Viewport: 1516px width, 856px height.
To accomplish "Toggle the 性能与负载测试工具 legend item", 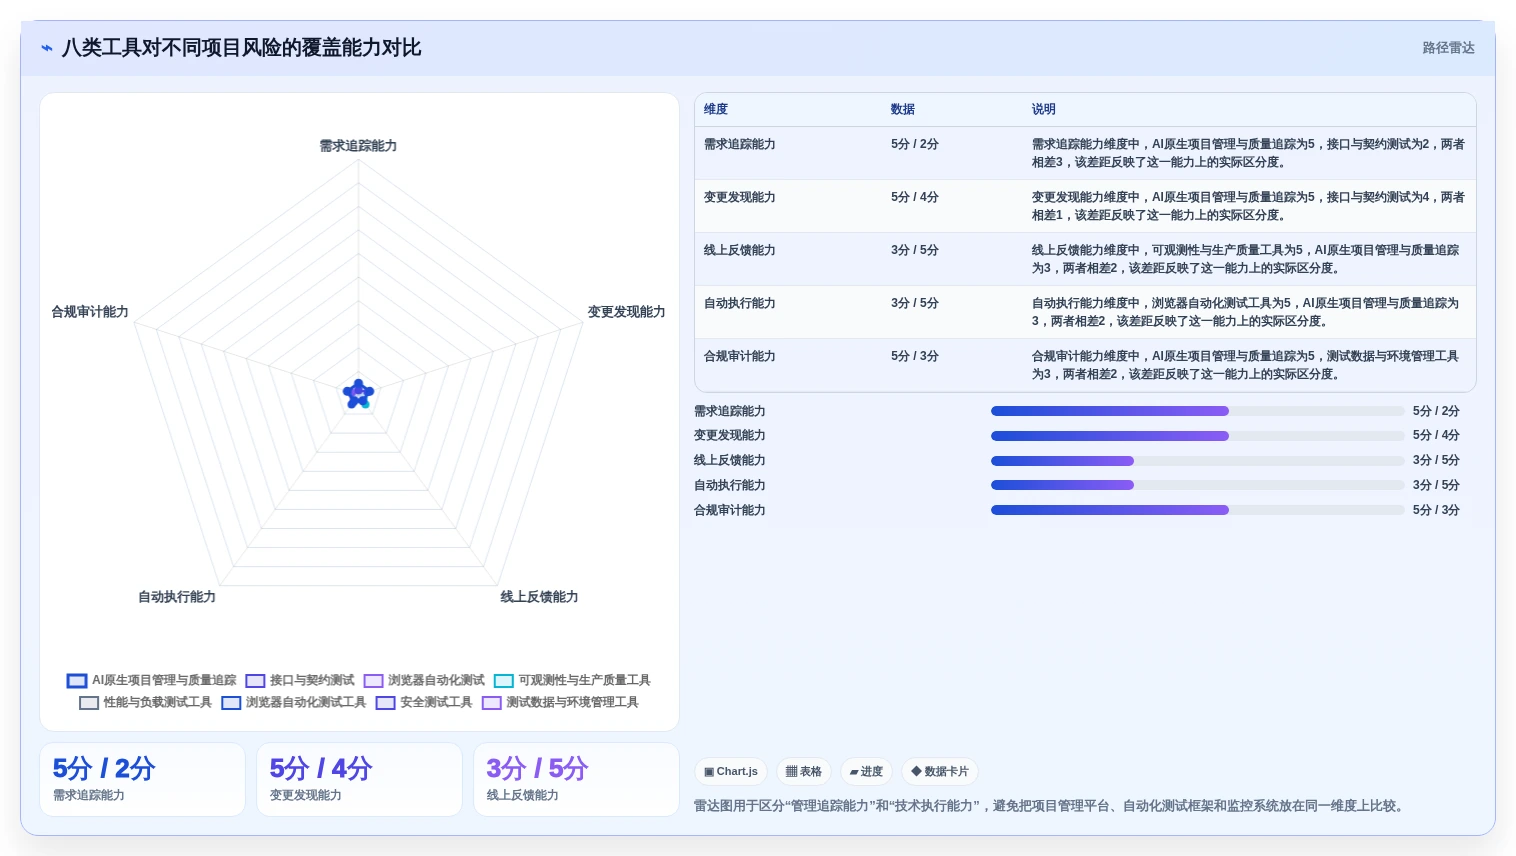I will click(x=146, y=703).
